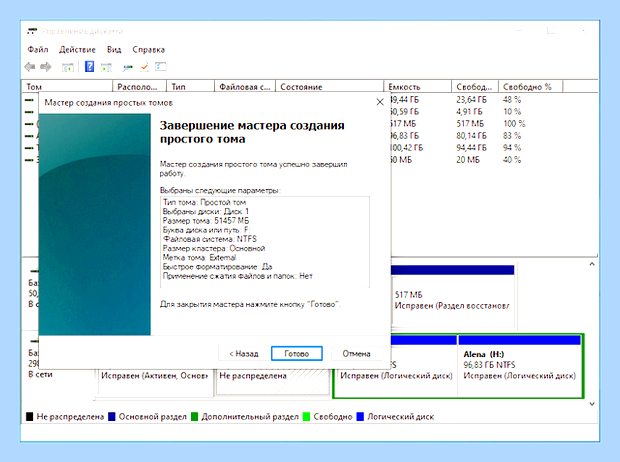Viewport: 620px width, 462px height.
Task: Click the 94,44 ГБ free space cell
Action: [471, 148]
